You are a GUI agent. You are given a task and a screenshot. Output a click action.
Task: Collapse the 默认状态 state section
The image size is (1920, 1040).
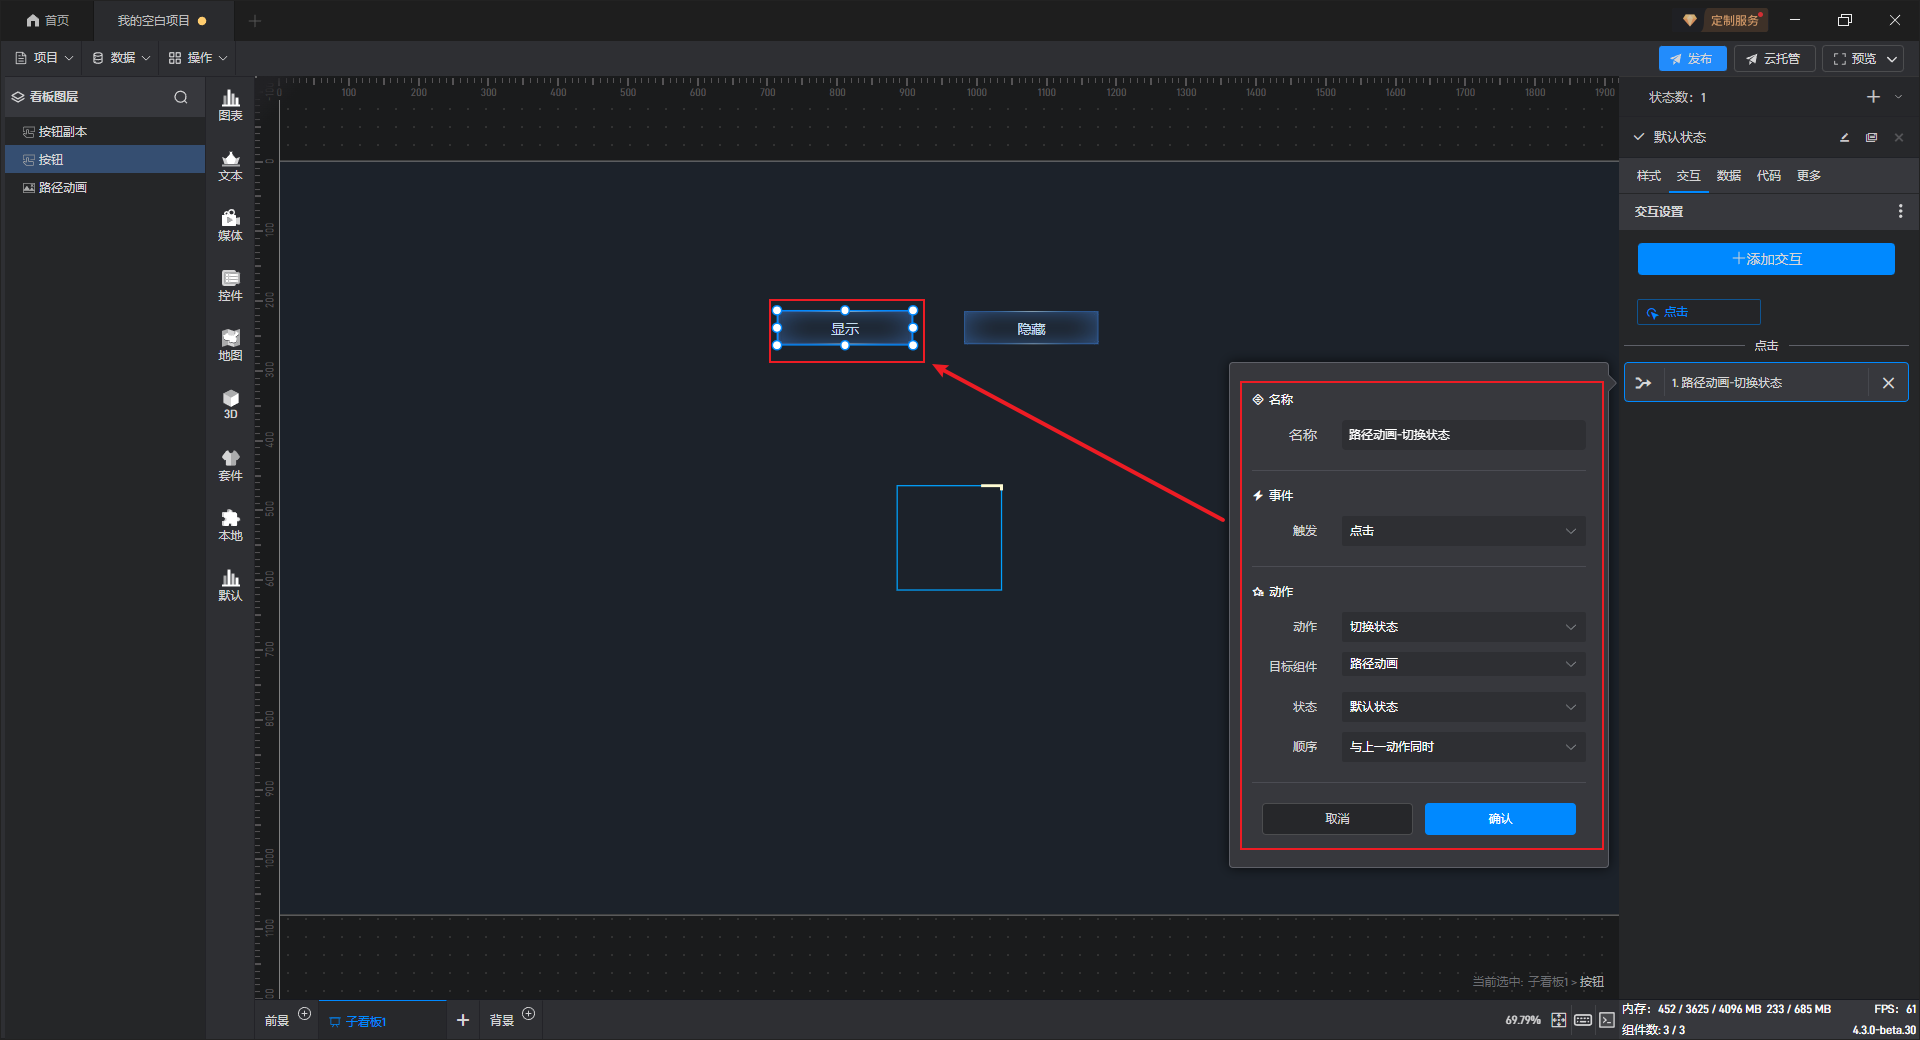click(1639, 137)
